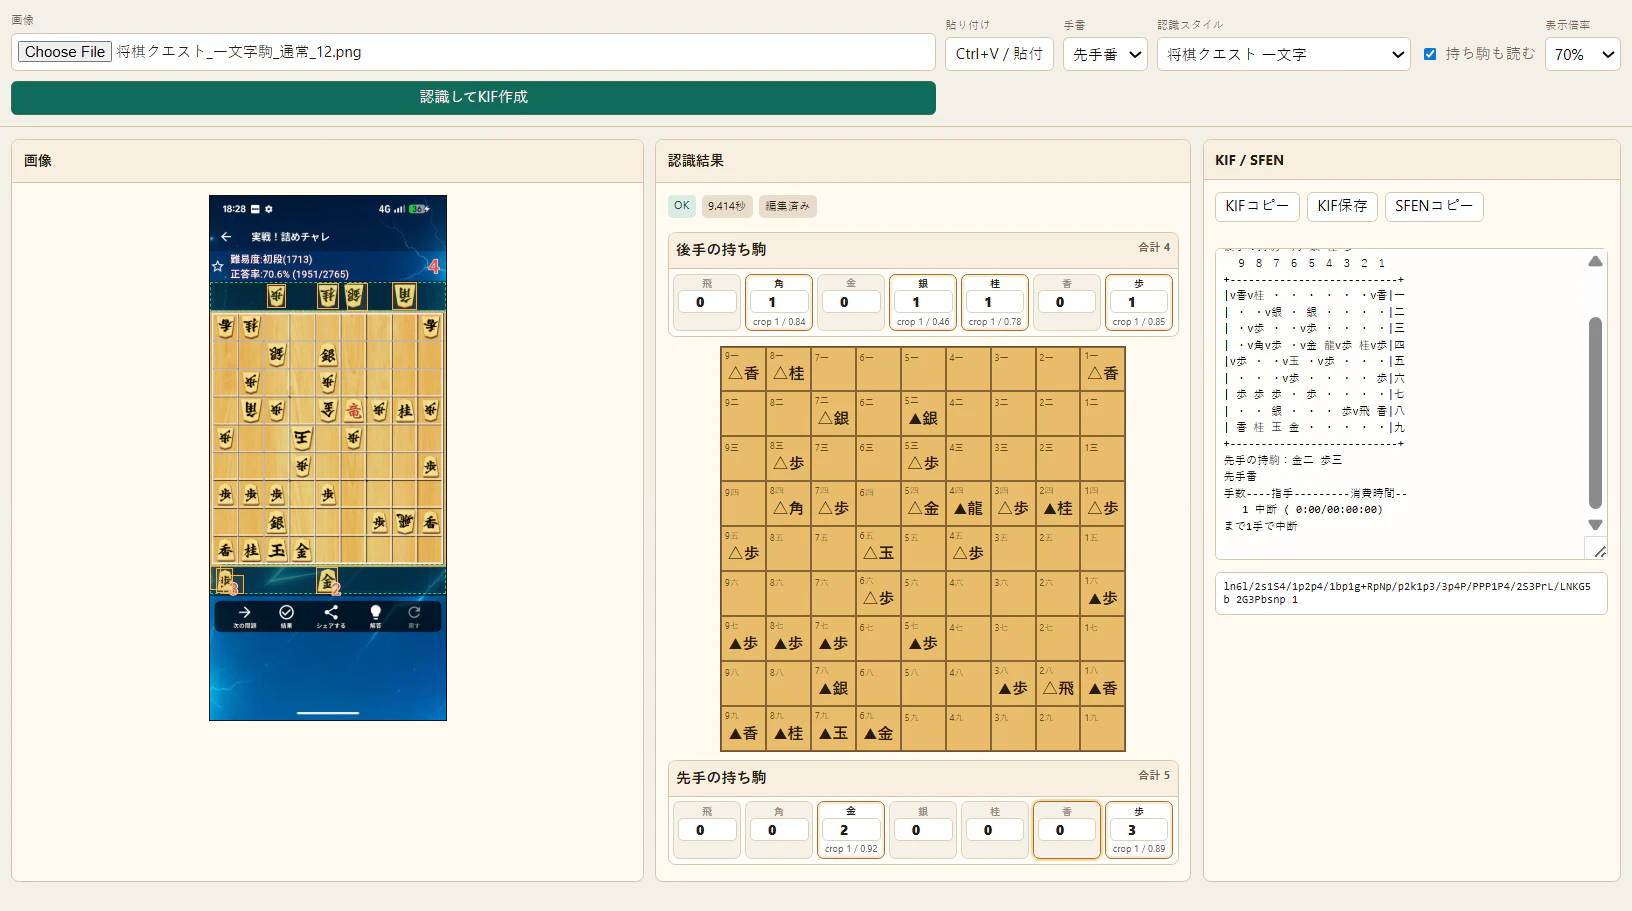Click the 先手 金 count field showing 2
The width and height of the screenshot is (1632, 911).
click(x=851, y=830)
